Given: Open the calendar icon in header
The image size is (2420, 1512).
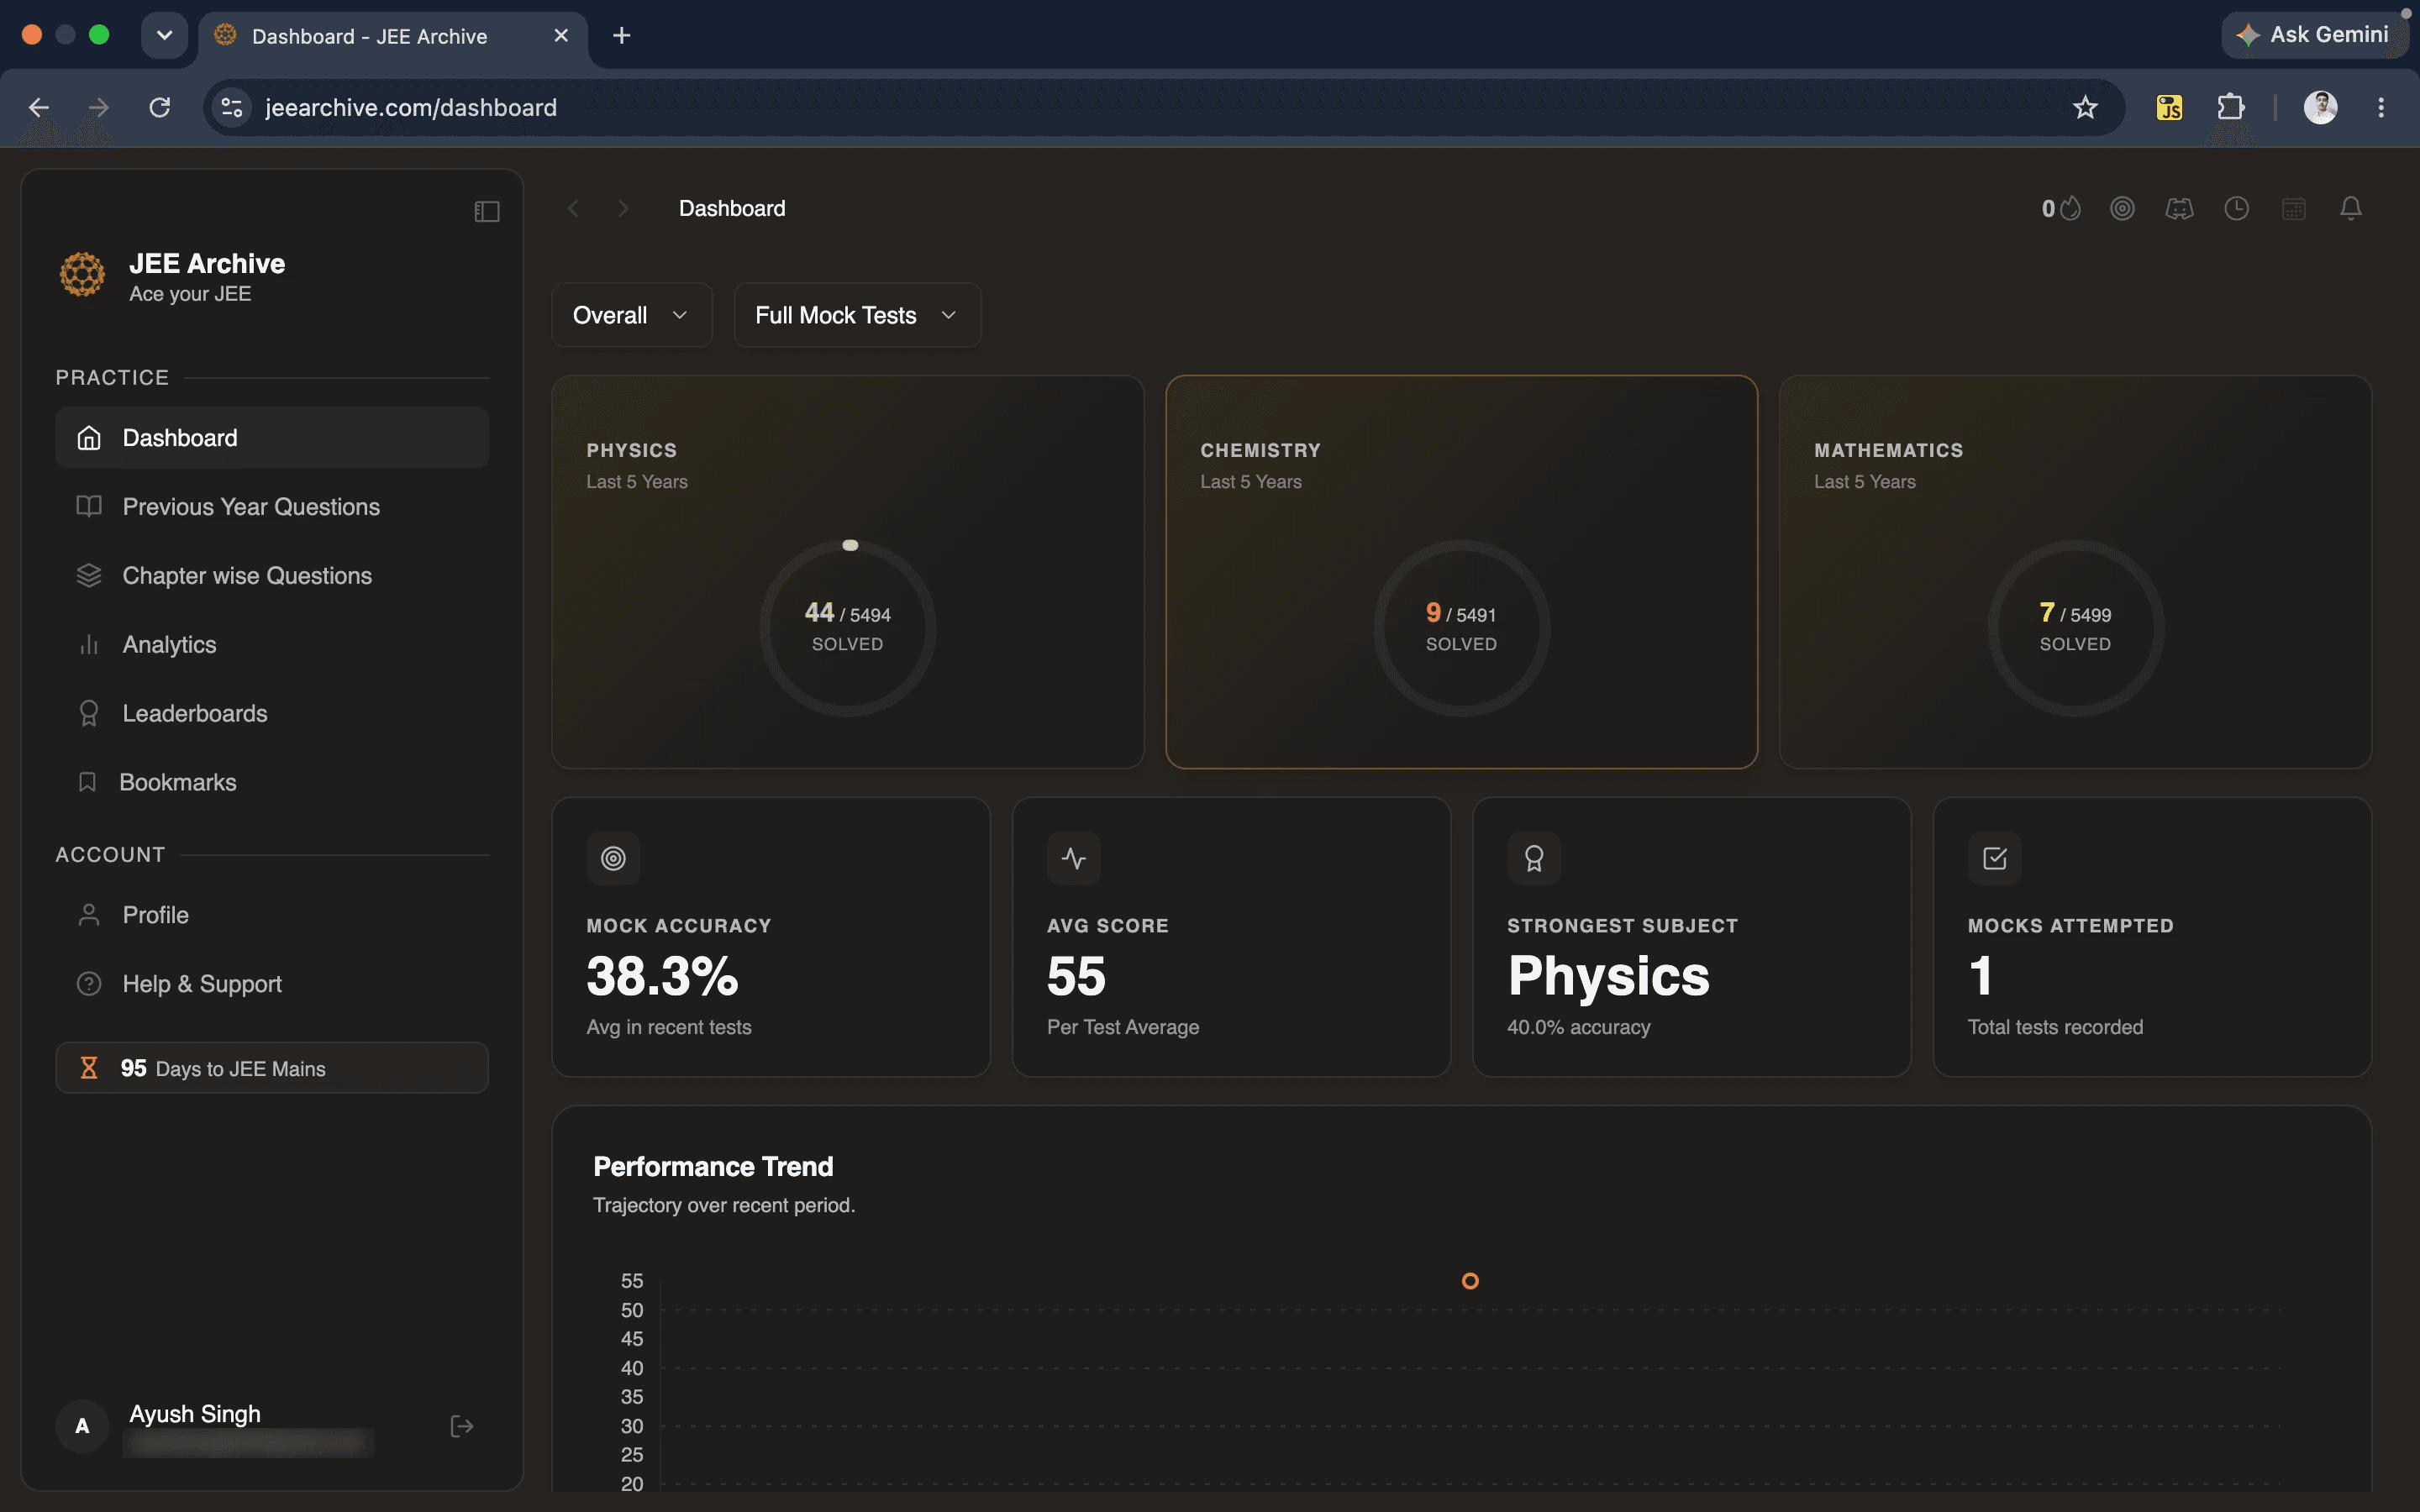Looking at the screenshot, I should pos(2293,208).
